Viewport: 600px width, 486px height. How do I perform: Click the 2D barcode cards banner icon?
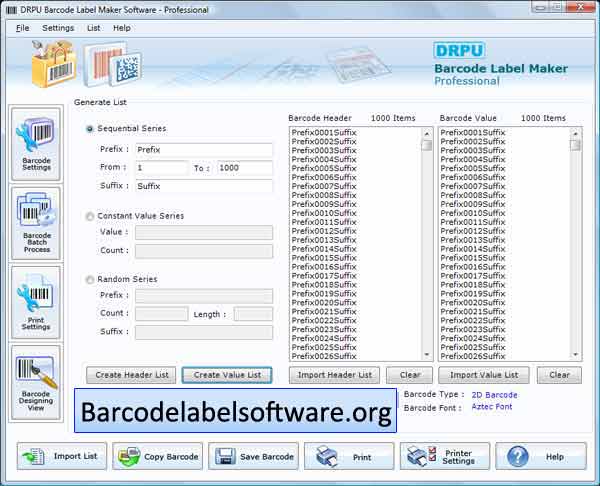[112, 64]
